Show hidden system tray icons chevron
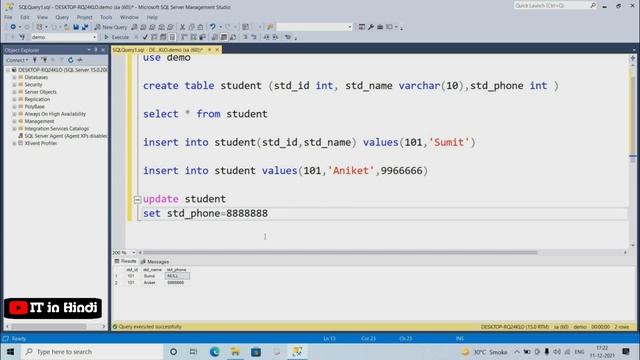This screenshot has height=360, width=640. coord(517,351)
